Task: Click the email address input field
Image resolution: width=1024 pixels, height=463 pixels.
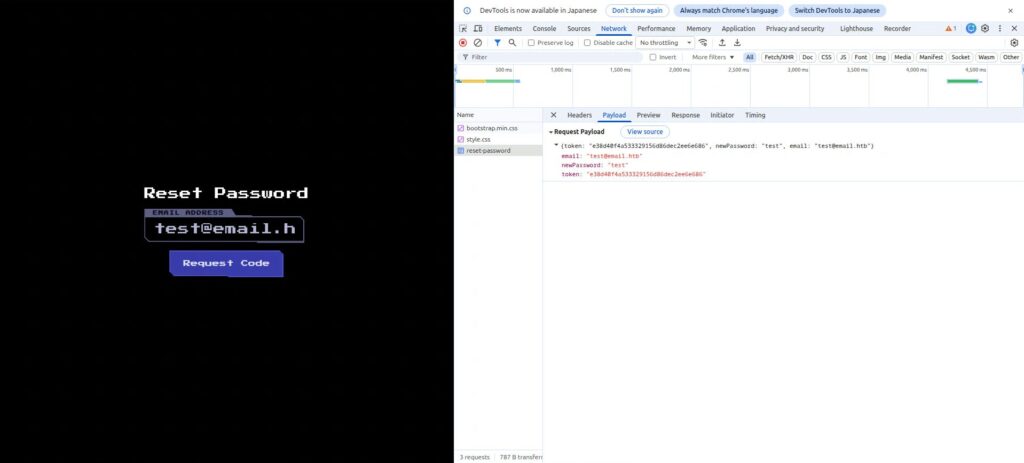Action: tap(225, 229)
